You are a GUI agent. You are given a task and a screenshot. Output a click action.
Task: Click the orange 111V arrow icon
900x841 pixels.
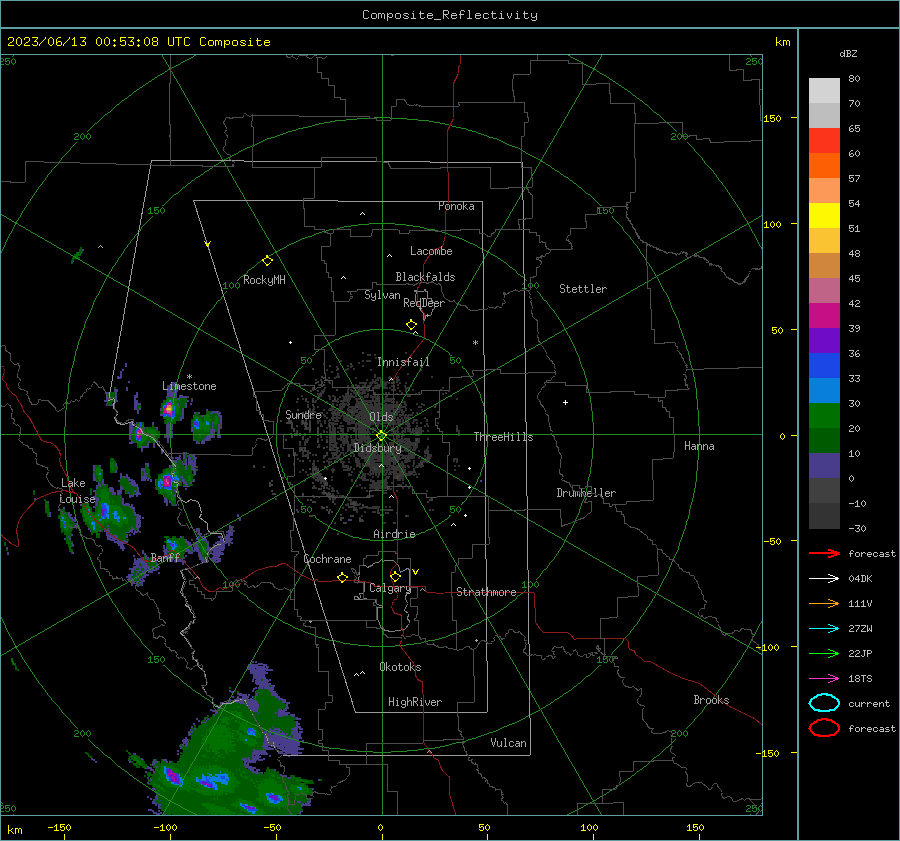pyautogui.click(x=824, y=603)
